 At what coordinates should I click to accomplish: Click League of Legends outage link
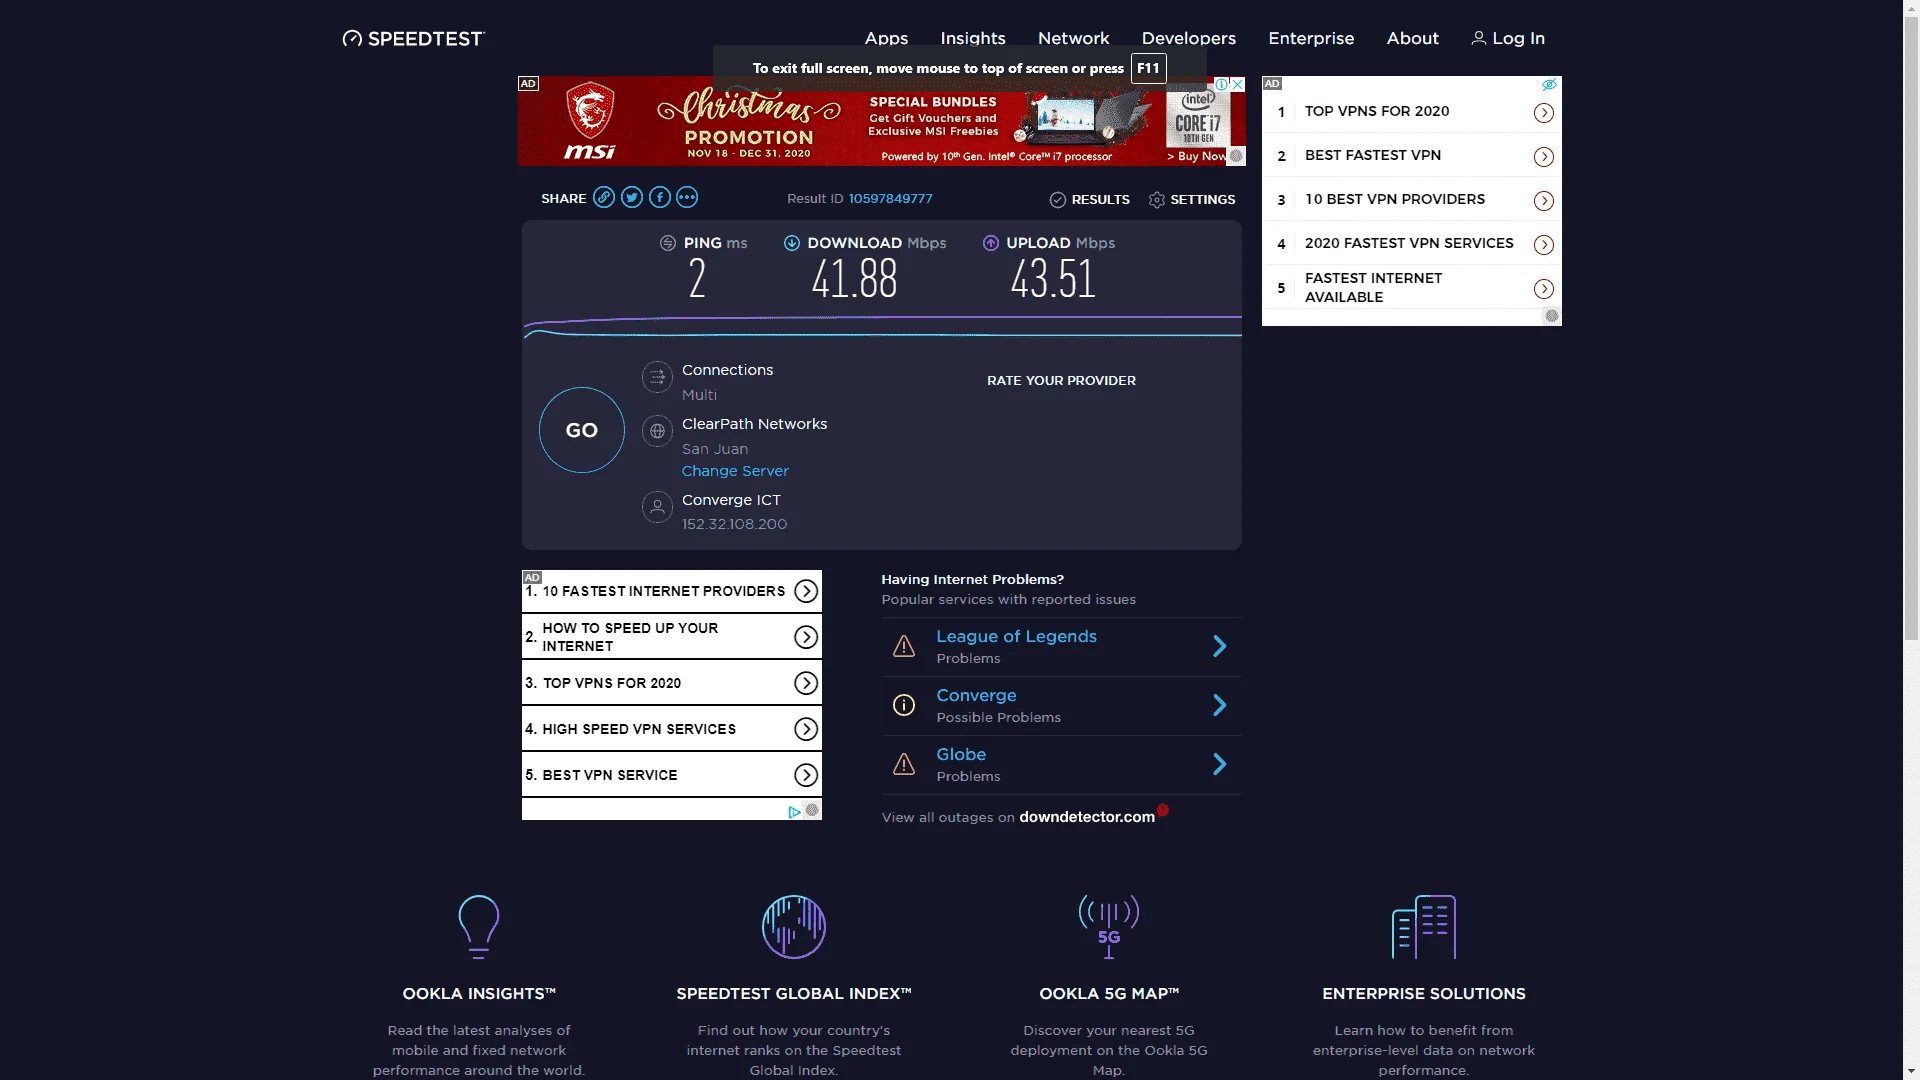coord(1016,636)
